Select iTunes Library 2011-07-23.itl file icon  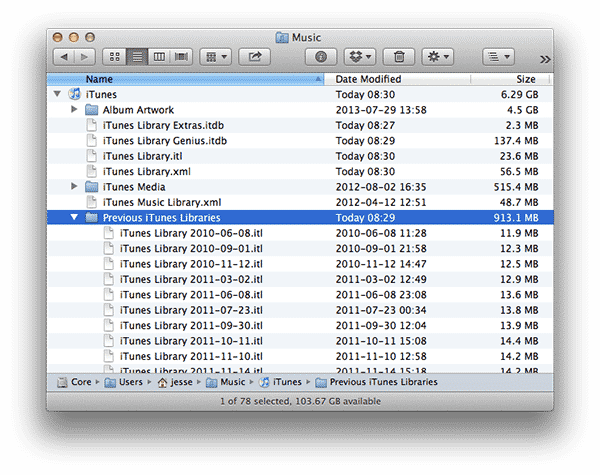pos(109,310)
